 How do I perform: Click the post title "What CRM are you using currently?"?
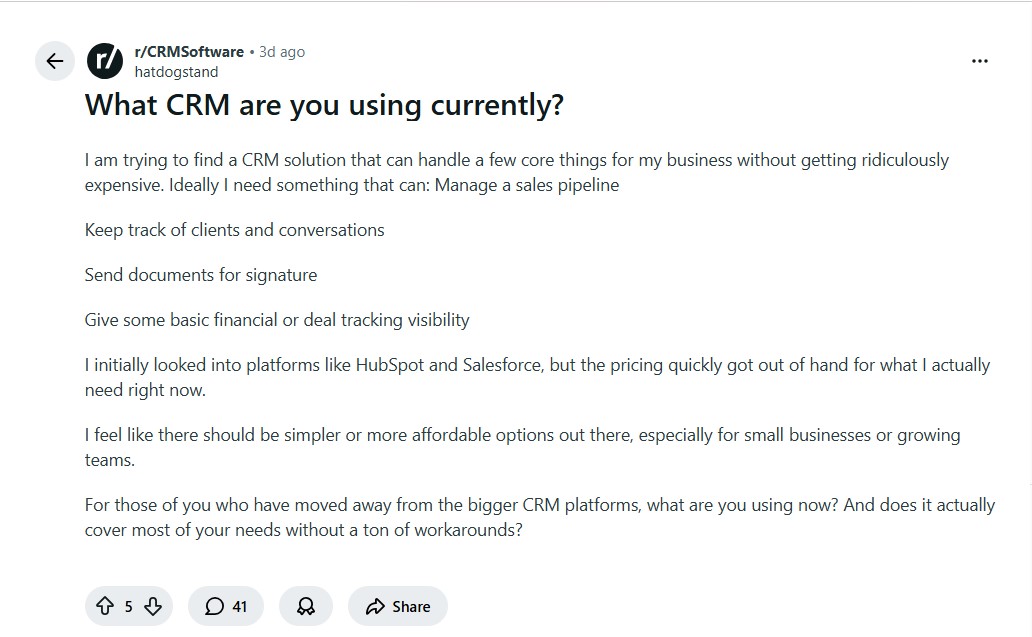[324, 105]
